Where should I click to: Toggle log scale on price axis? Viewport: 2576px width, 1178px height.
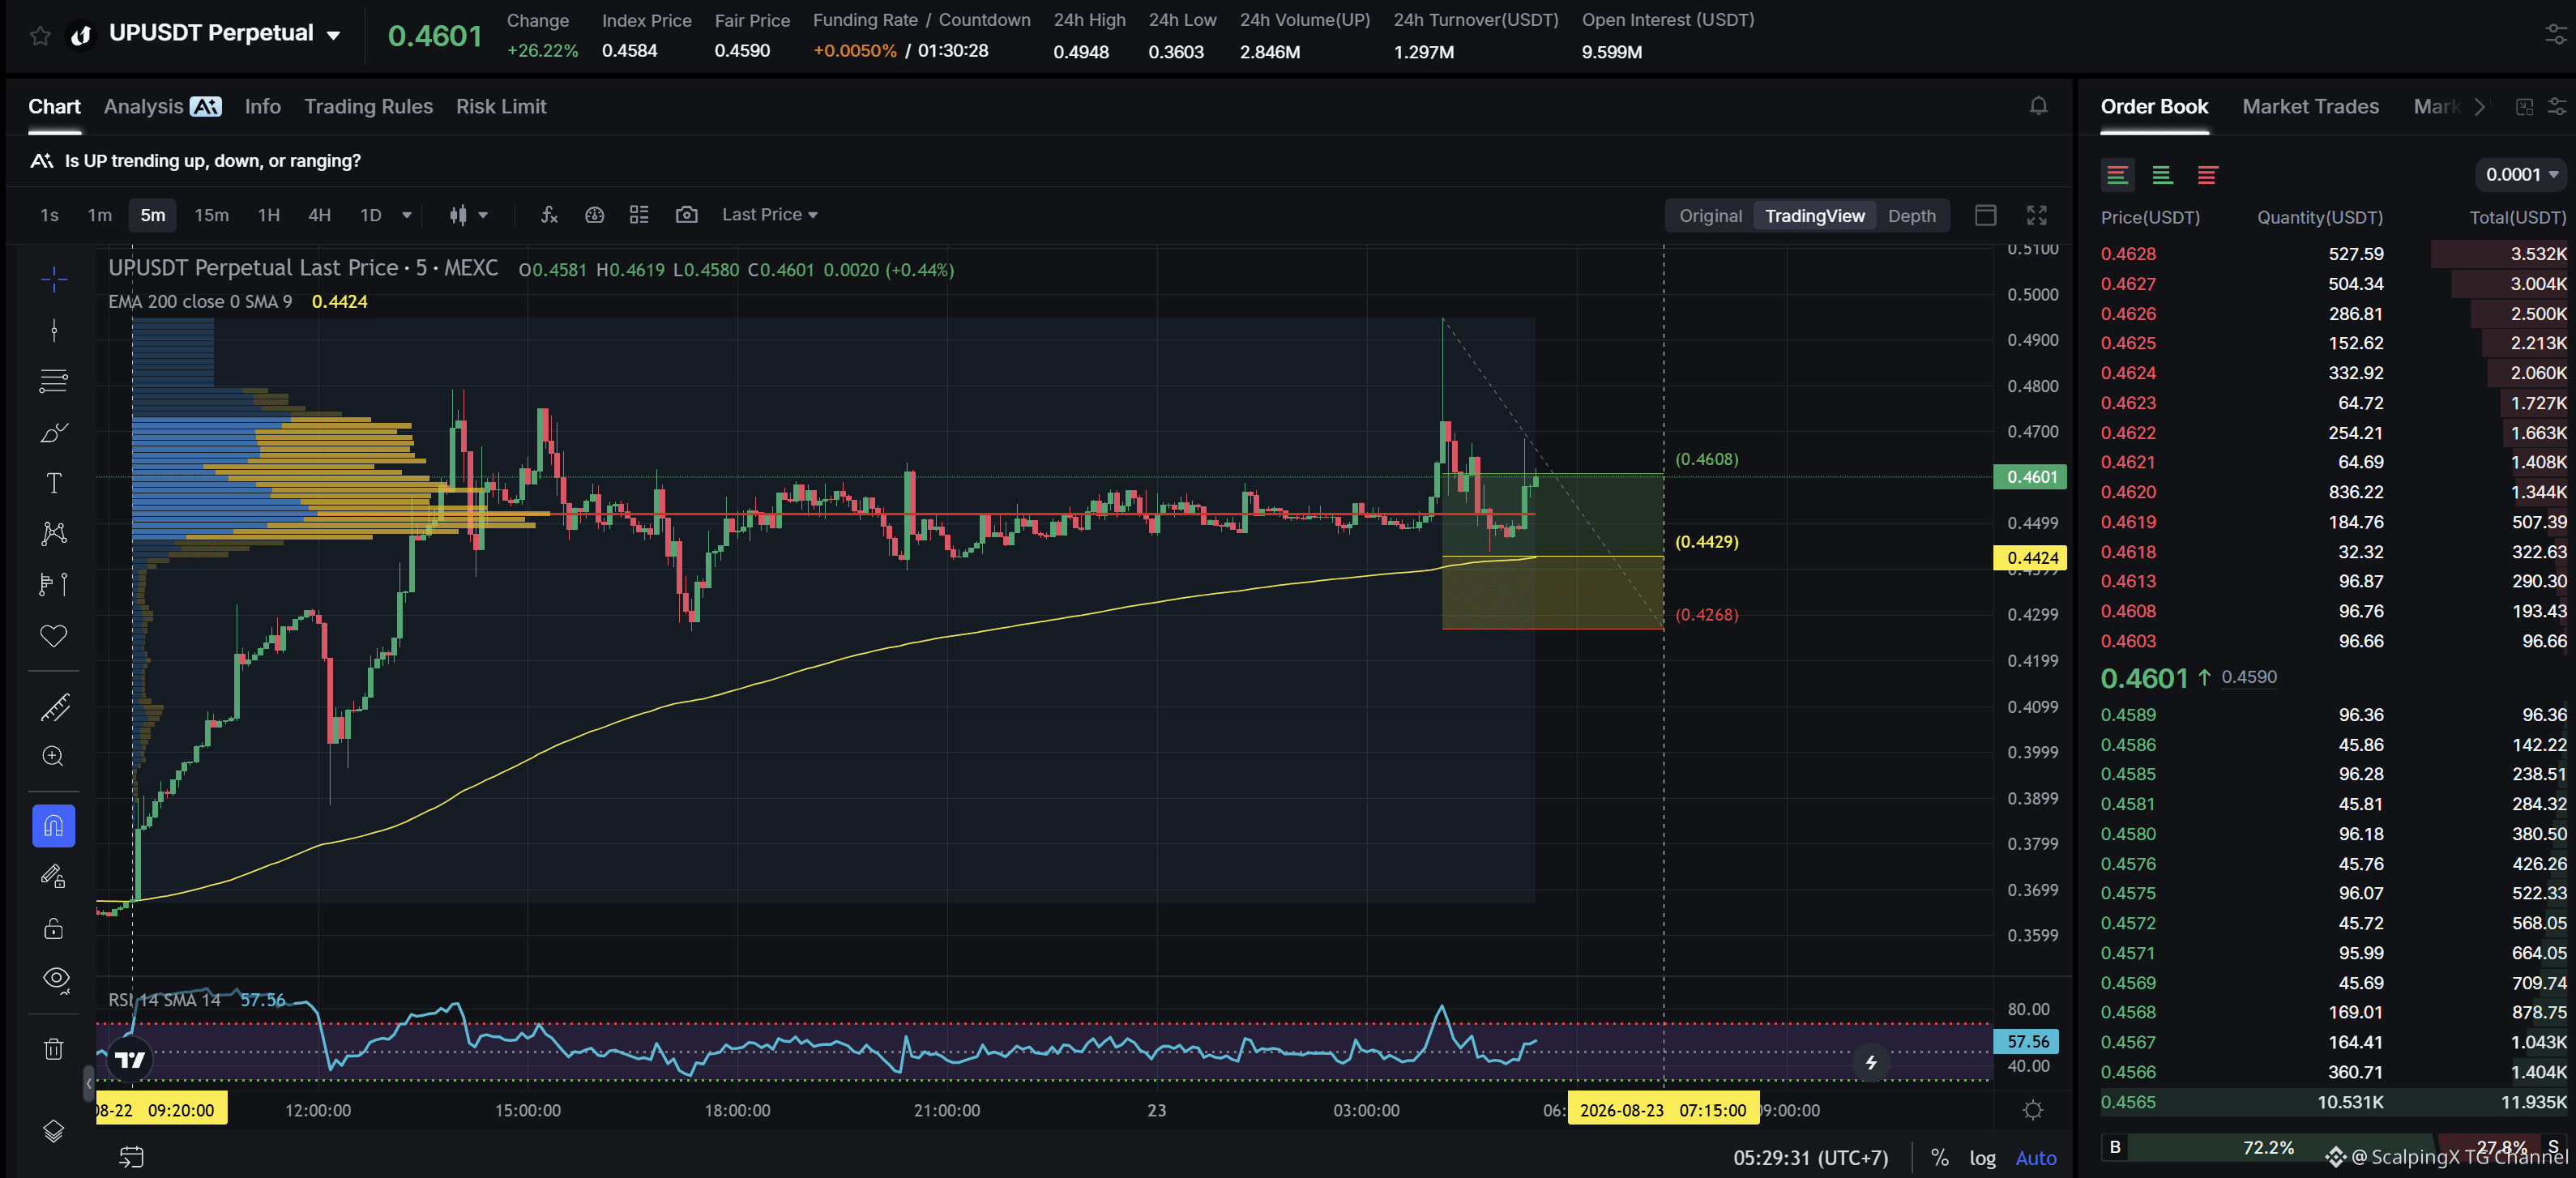tap(1982, 1158)
